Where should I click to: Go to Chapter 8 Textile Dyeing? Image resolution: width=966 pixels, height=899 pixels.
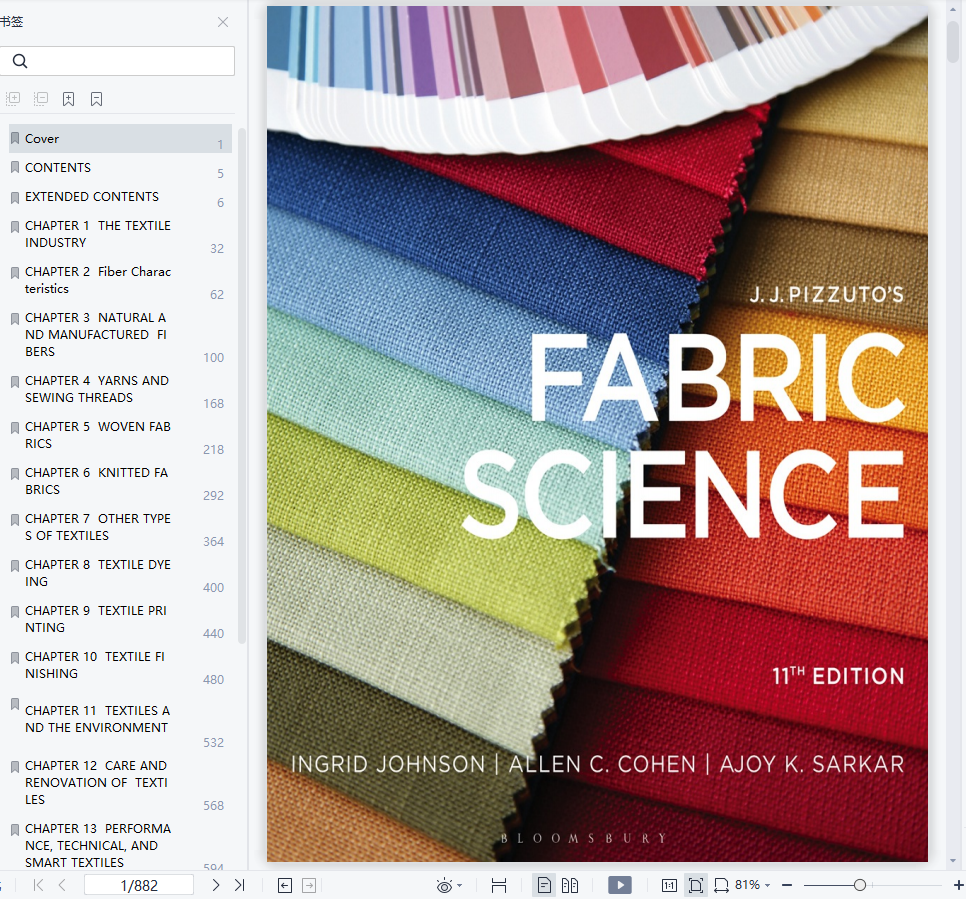[120, 573]
